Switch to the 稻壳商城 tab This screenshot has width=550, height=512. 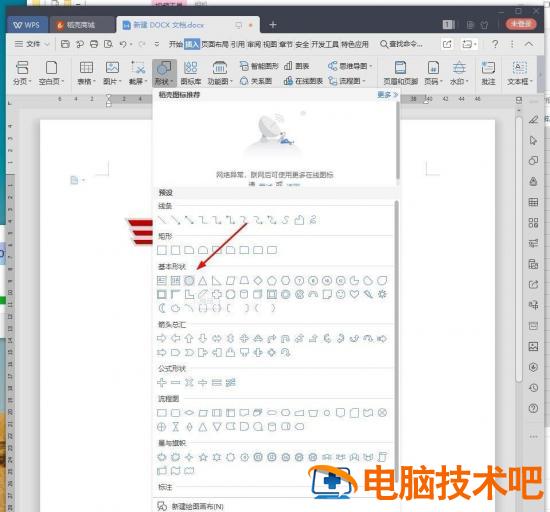click(82, 25)
